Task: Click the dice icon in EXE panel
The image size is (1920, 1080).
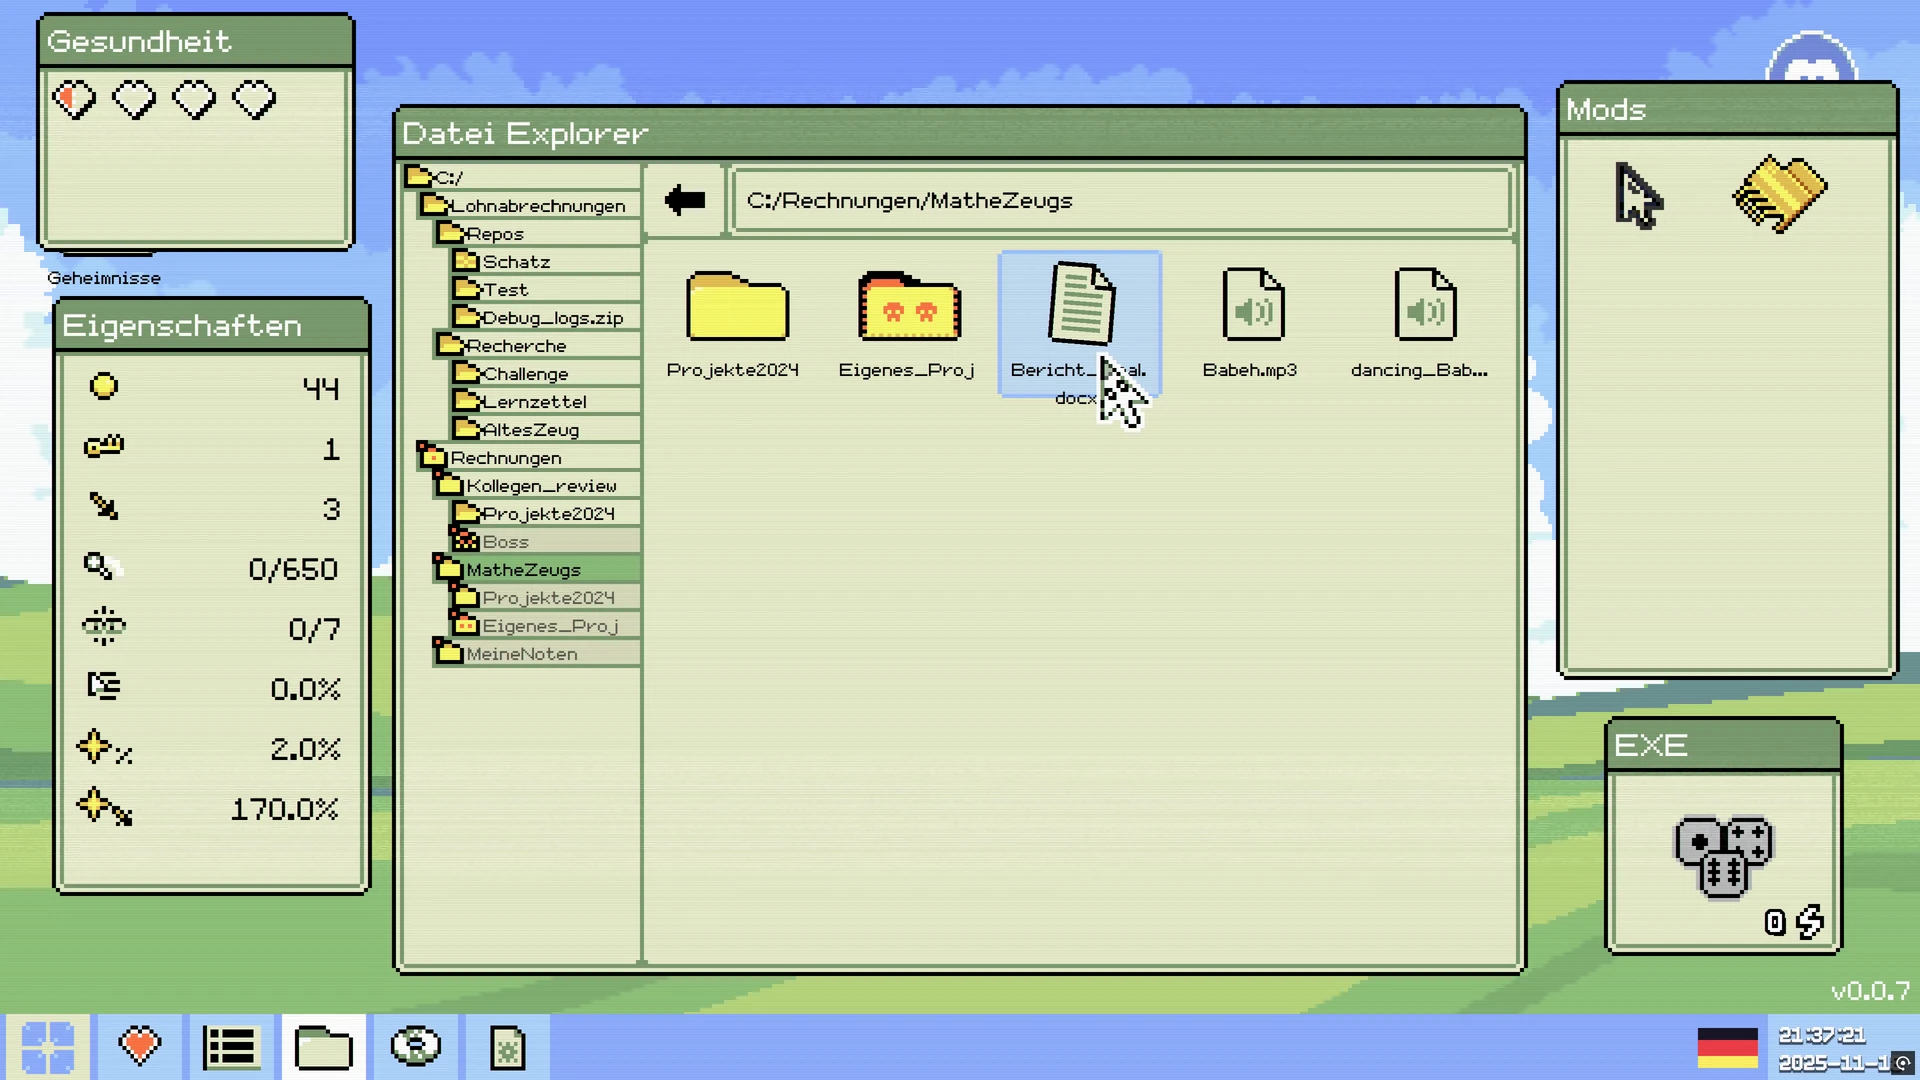Action: [1722, 856]
